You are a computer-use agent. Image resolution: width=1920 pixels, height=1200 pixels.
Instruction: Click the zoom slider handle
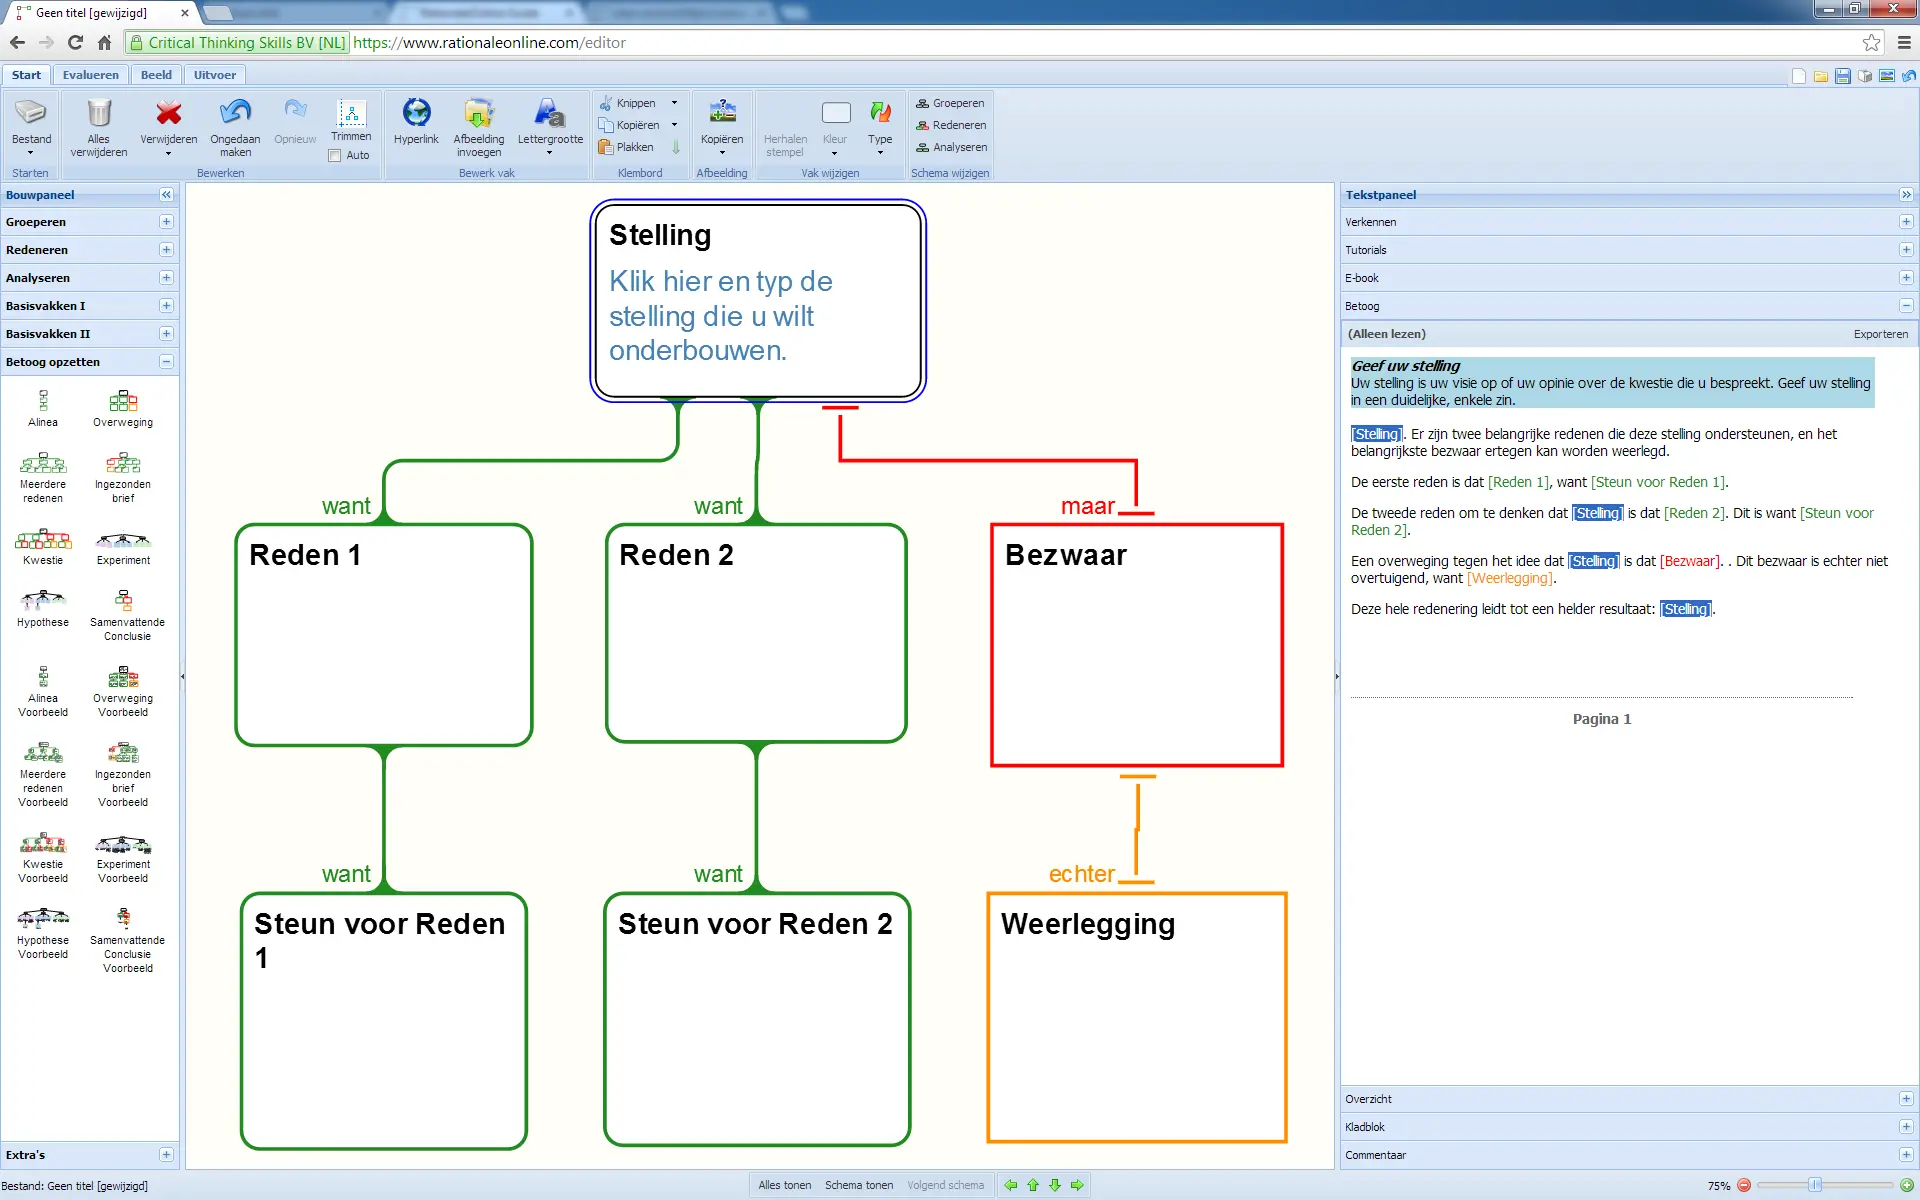point(1815,1185)
